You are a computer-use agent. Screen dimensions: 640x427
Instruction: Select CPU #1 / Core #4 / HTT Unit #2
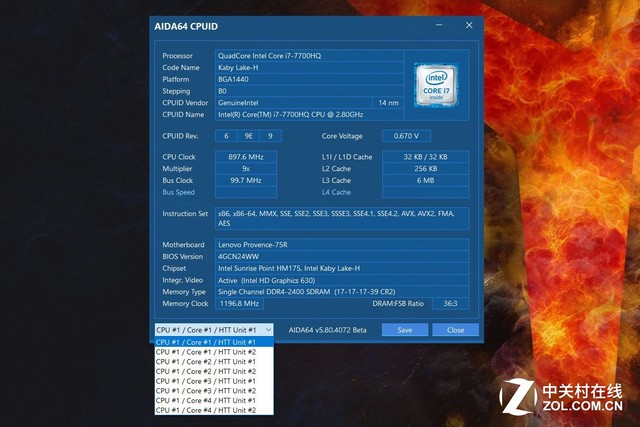214,410
